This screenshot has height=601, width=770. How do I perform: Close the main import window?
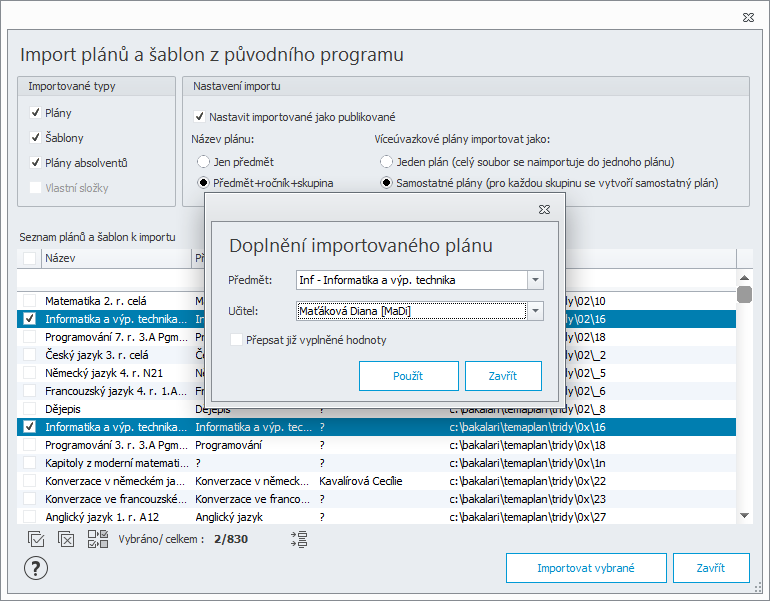point(748,18)
